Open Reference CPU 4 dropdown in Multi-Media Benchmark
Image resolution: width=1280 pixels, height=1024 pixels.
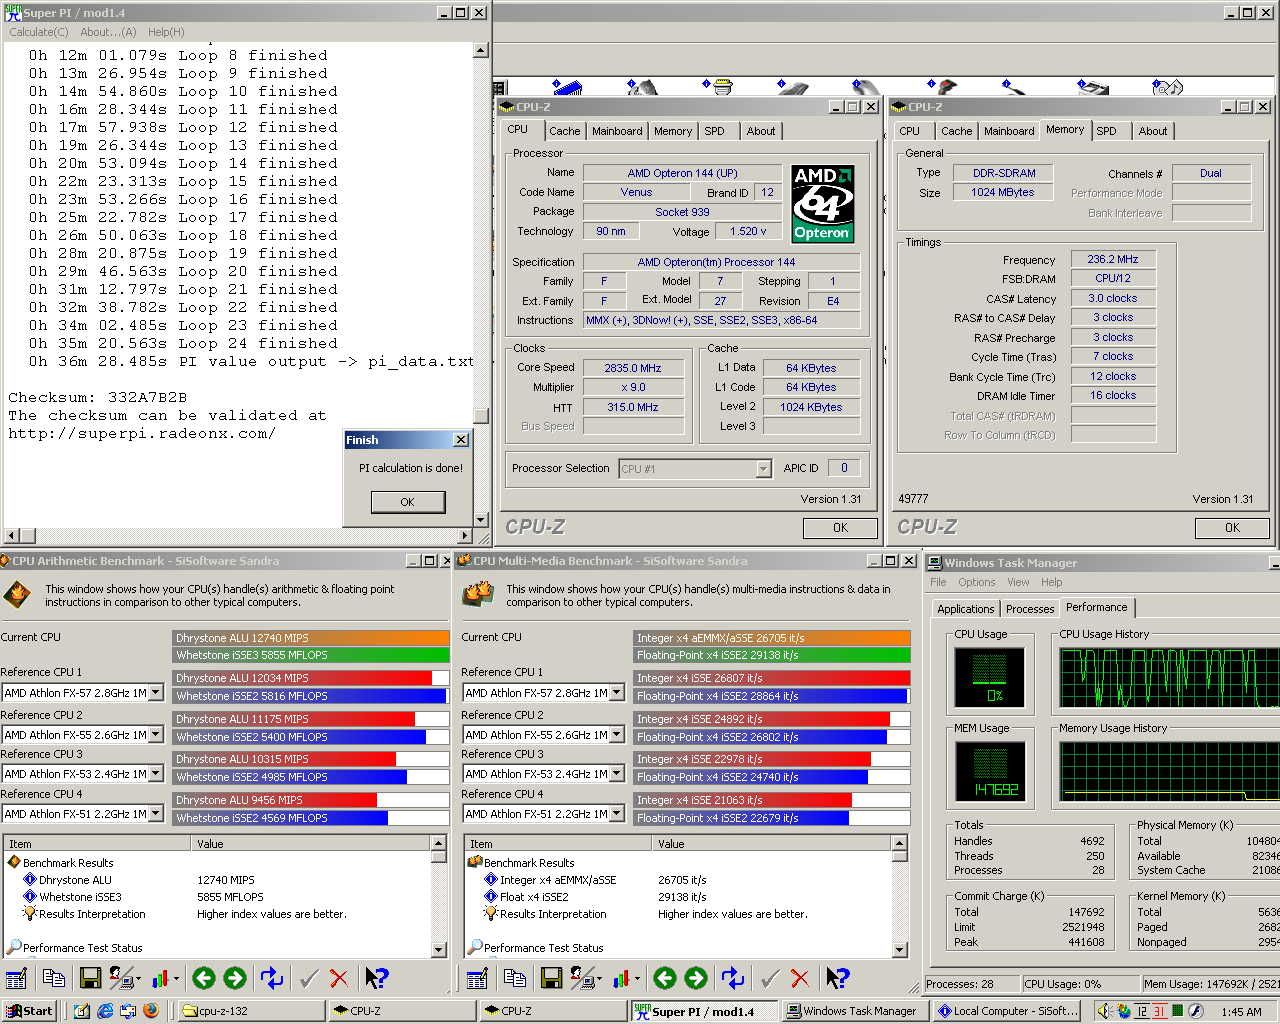(x=616, y=814)
